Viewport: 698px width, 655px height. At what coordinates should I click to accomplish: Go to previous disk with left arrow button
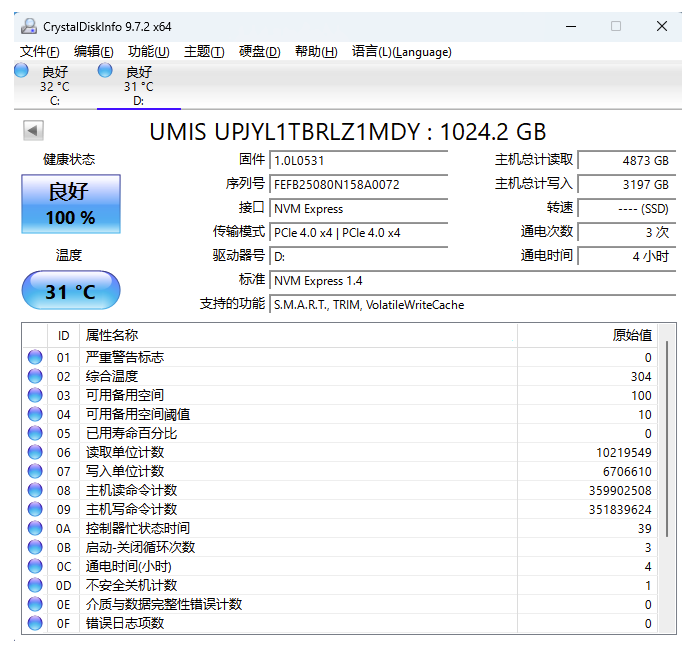pyautogui.click(x=33, y=130)
